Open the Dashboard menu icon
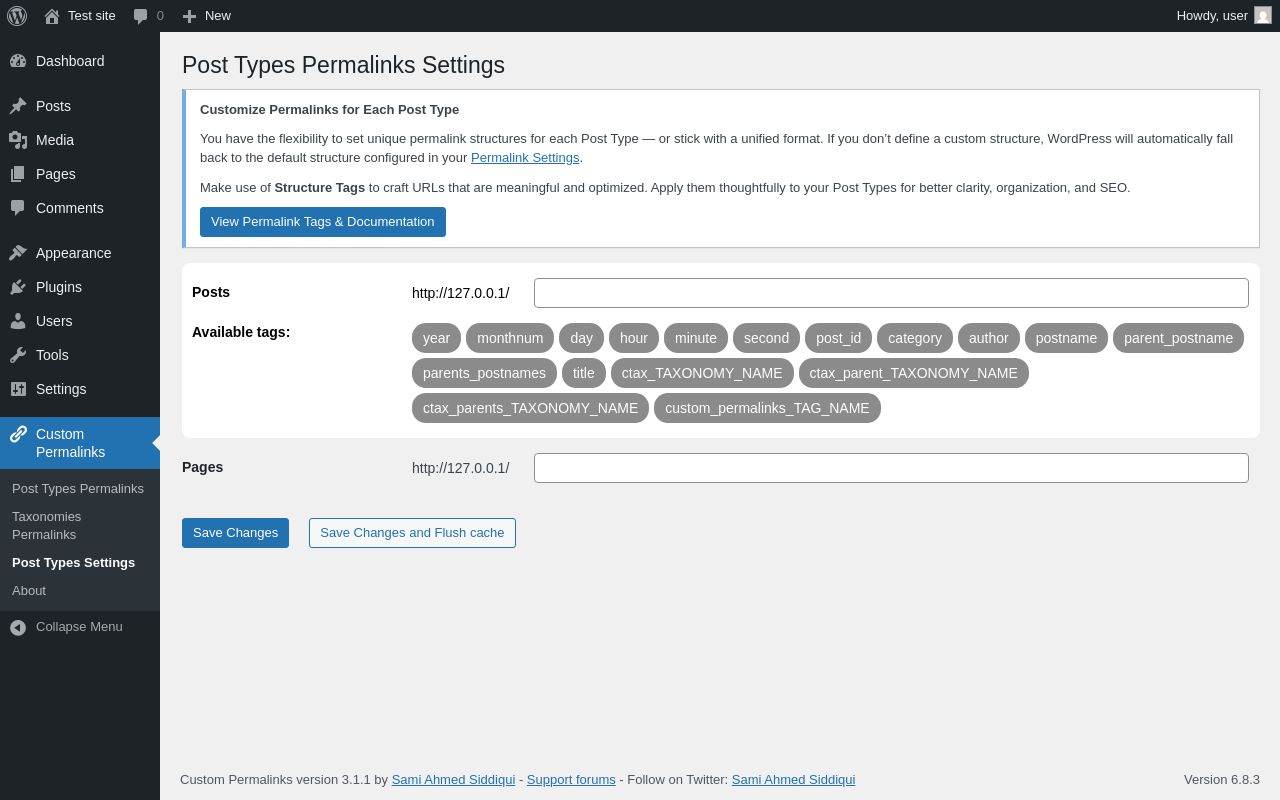 18,61
